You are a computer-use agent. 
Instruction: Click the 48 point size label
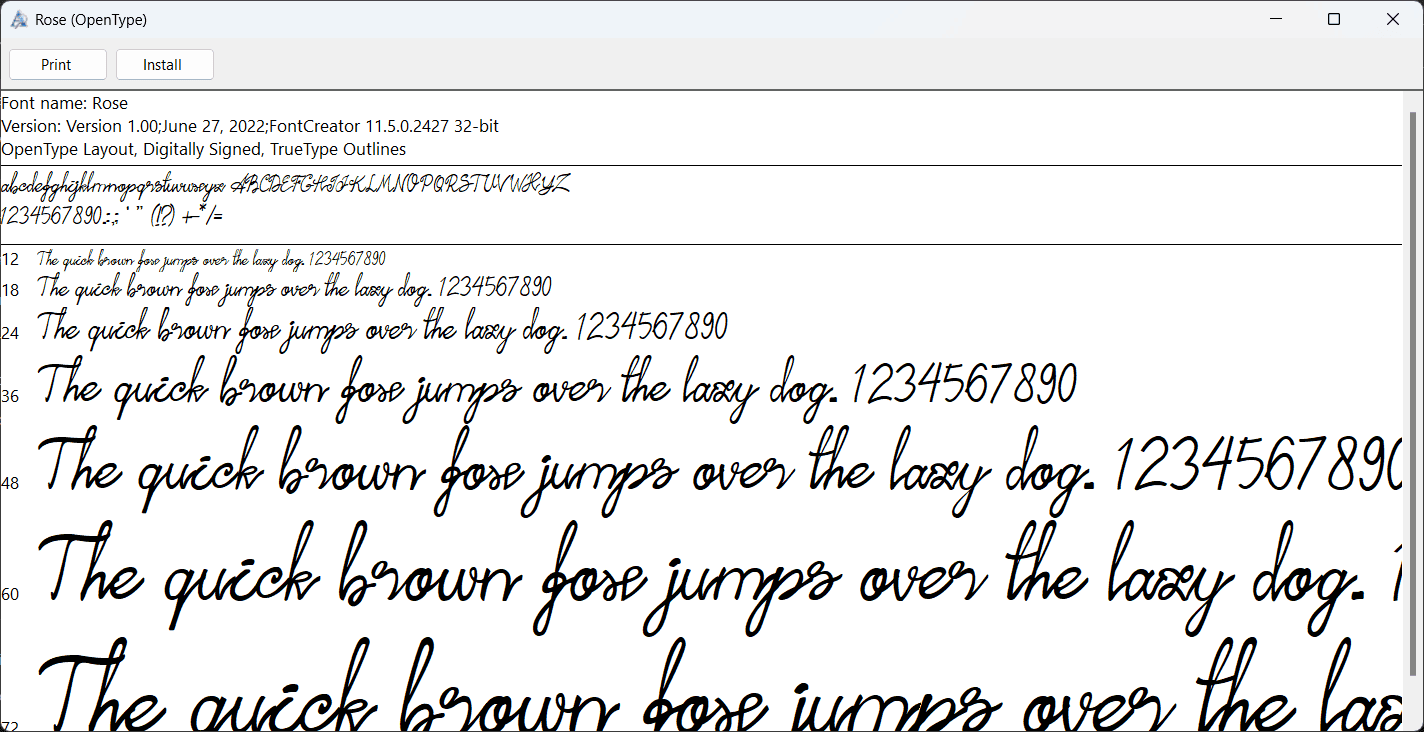pyautogui.click(x=11, y=483)
